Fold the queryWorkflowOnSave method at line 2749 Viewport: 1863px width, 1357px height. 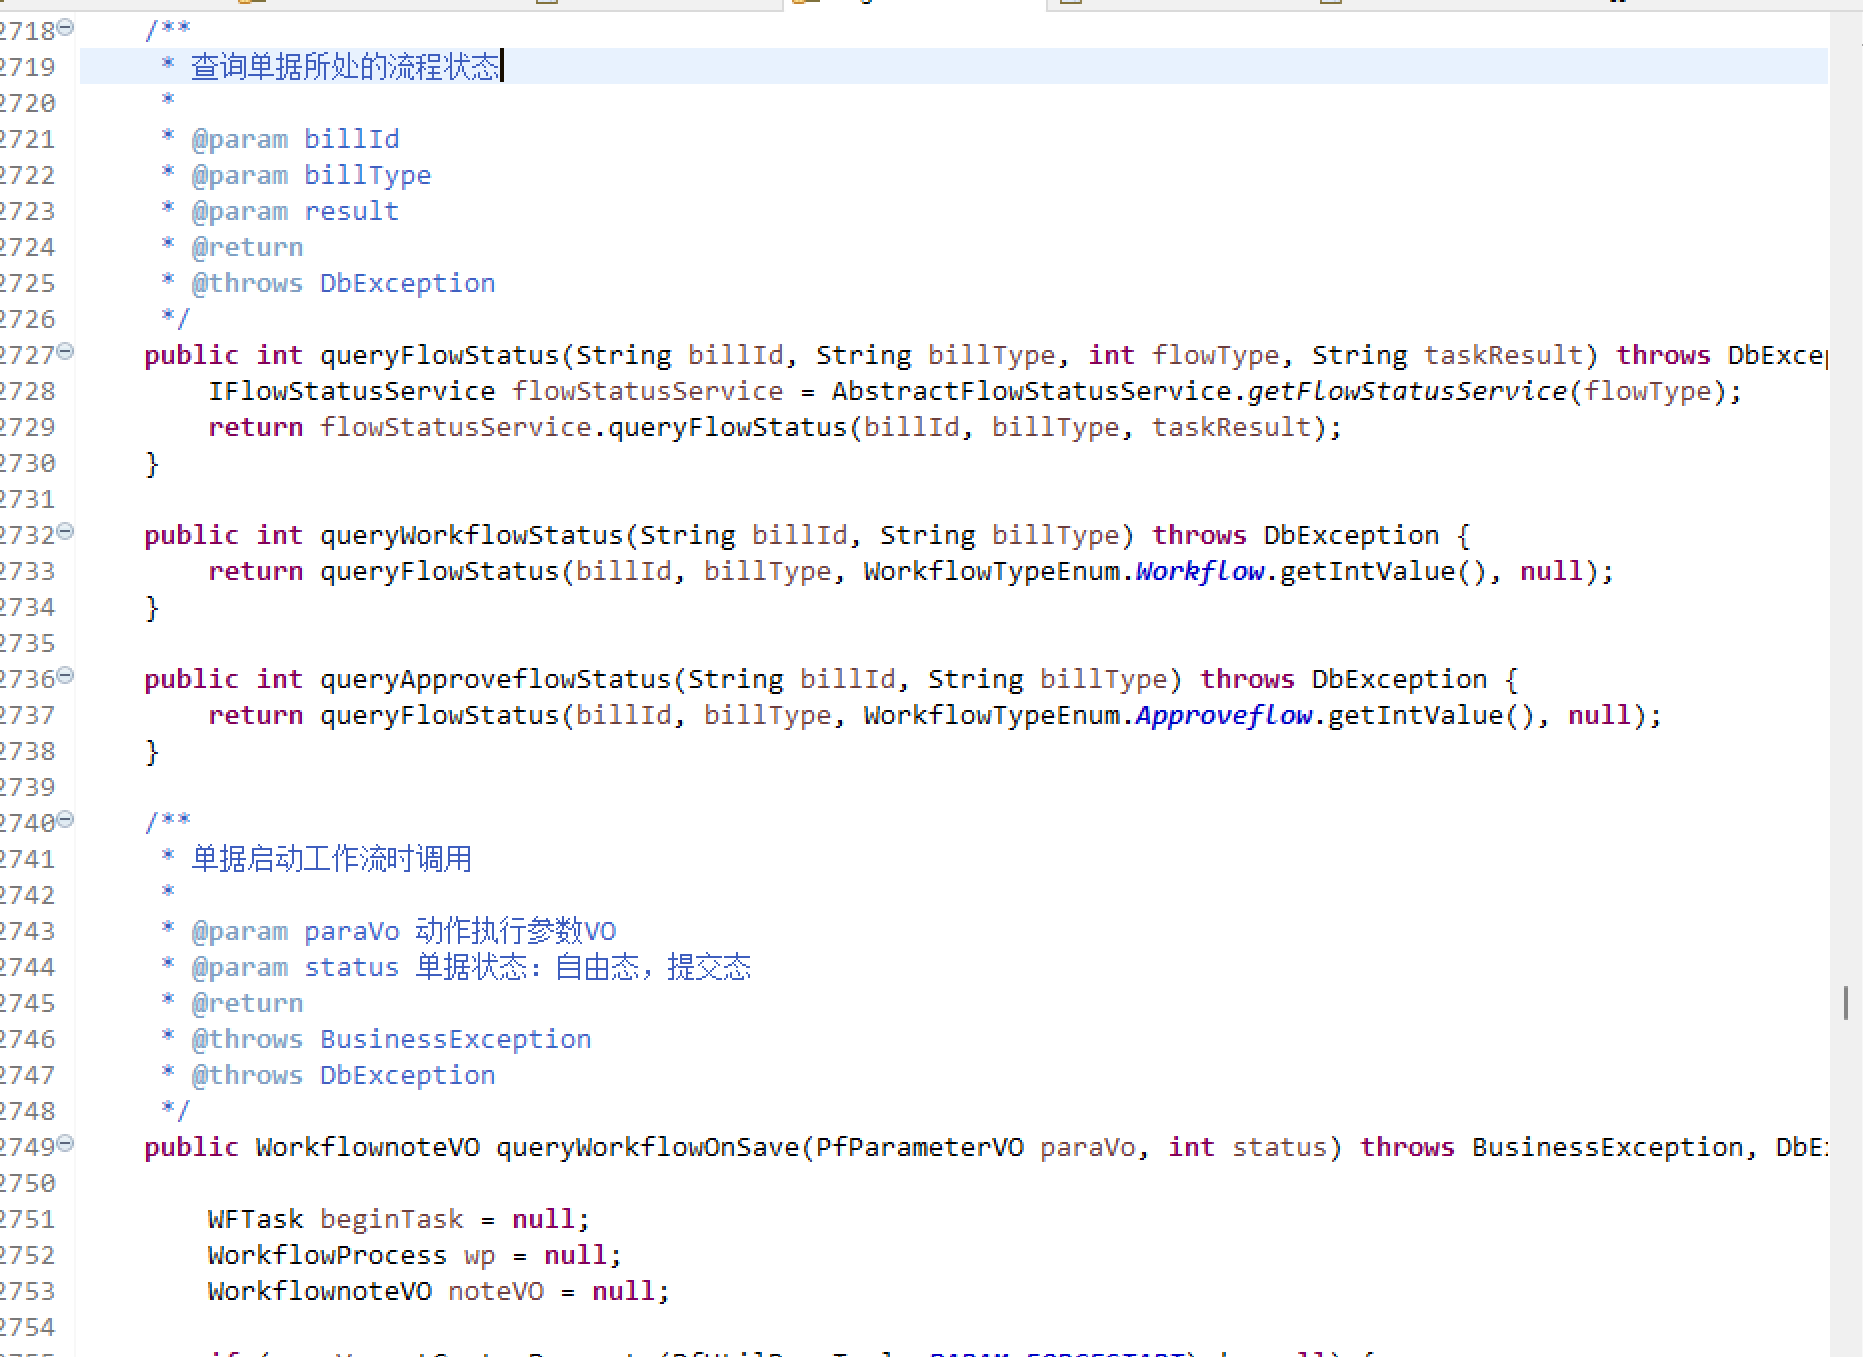pyautogui.click(x=66, y=1144)
